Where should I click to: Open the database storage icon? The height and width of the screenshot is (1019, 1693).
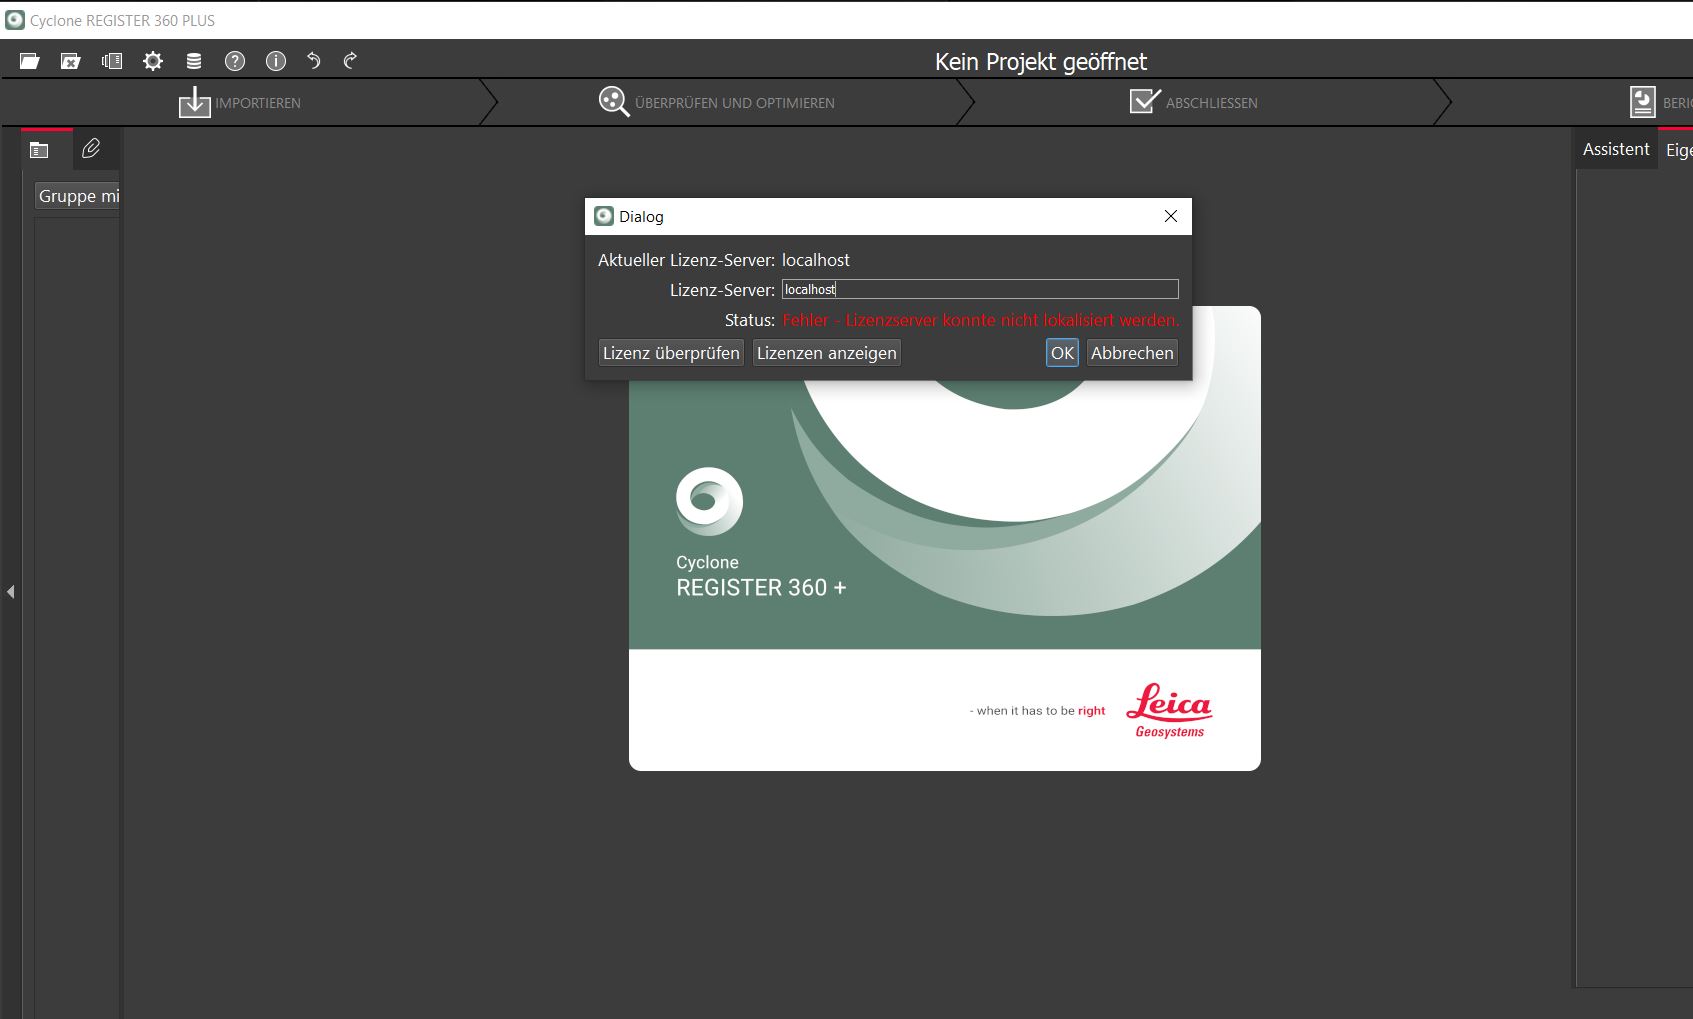coord(194,61)
